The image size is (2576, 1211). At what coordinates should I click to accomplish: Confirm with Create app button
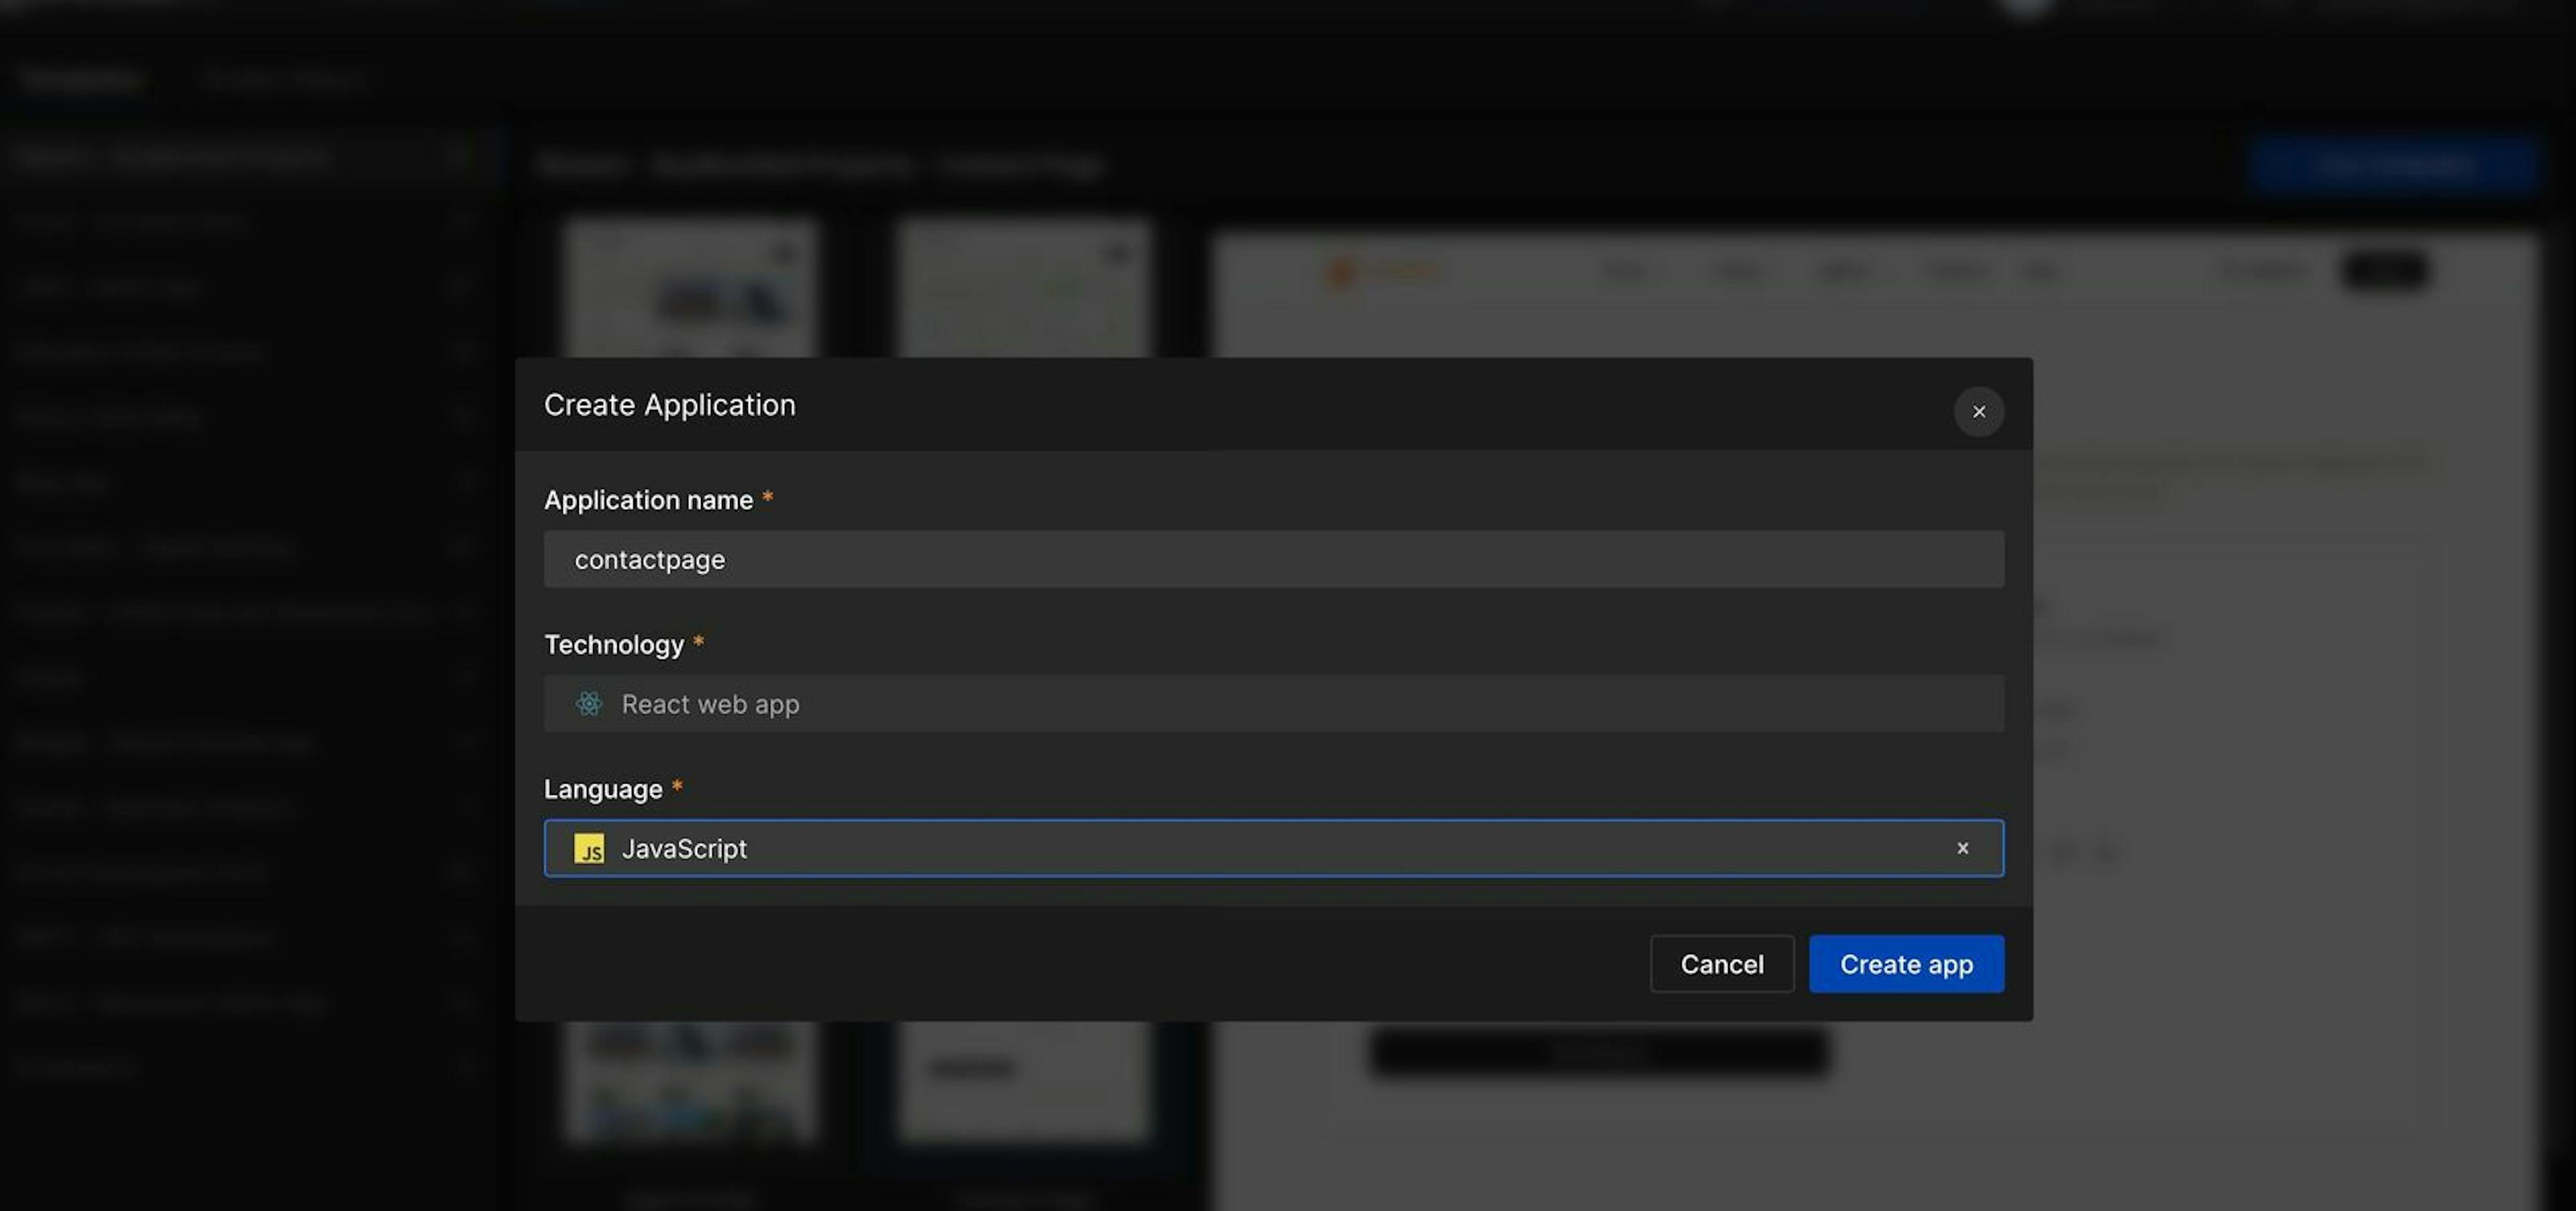(x=1906, y=964)
